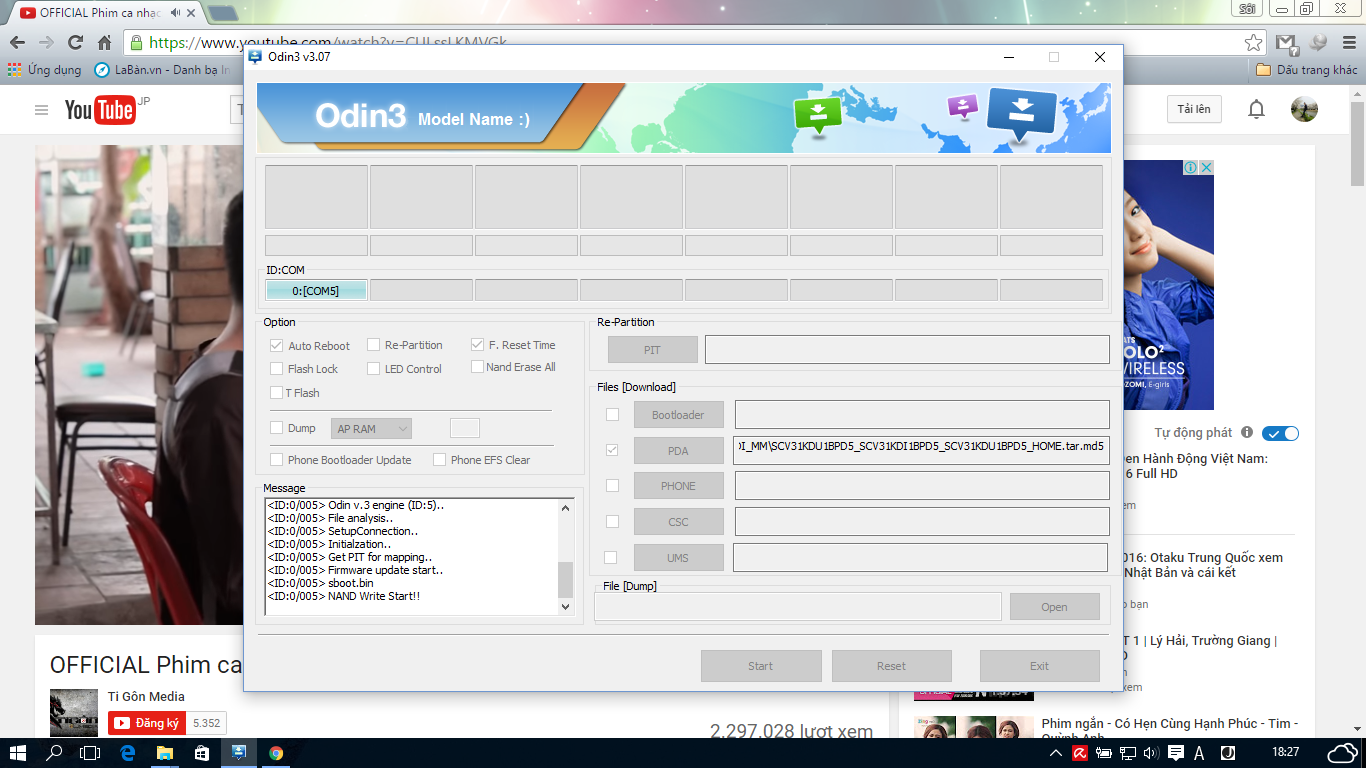Mute the YouTube tab's audio icon
This screenshot has height=768, width=1366.
coord(176,13)
